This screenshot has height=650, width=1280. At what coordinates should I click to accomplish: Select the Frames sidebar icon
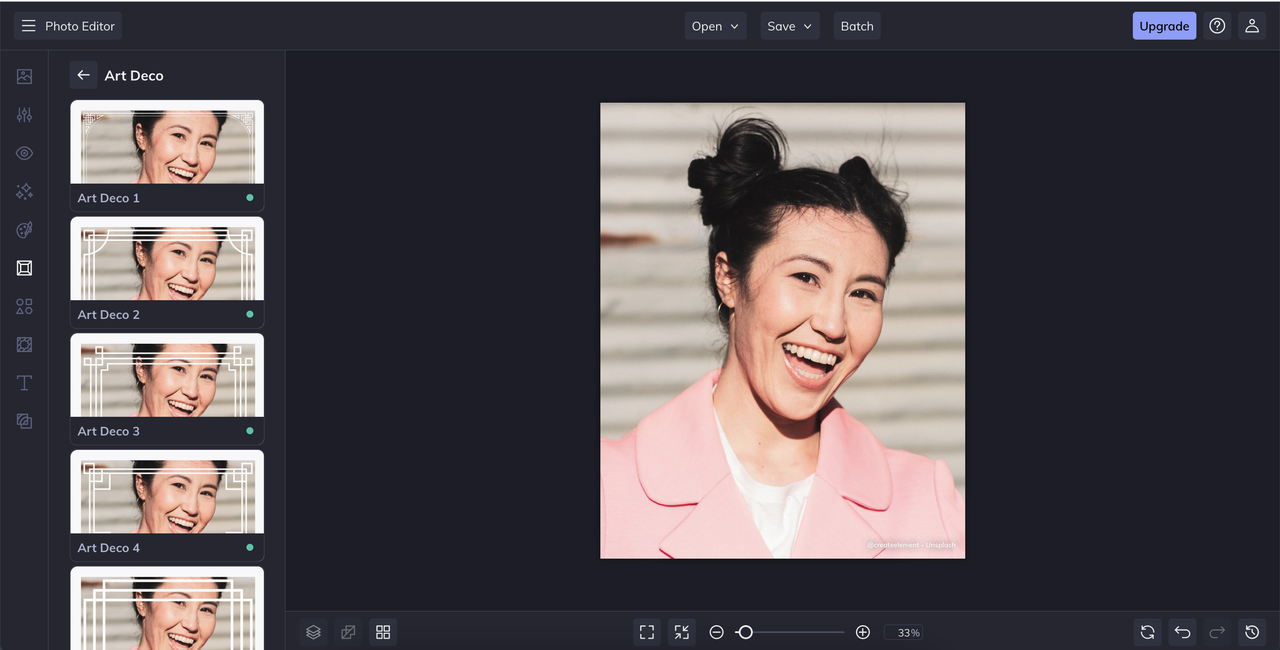pos(24,268)
